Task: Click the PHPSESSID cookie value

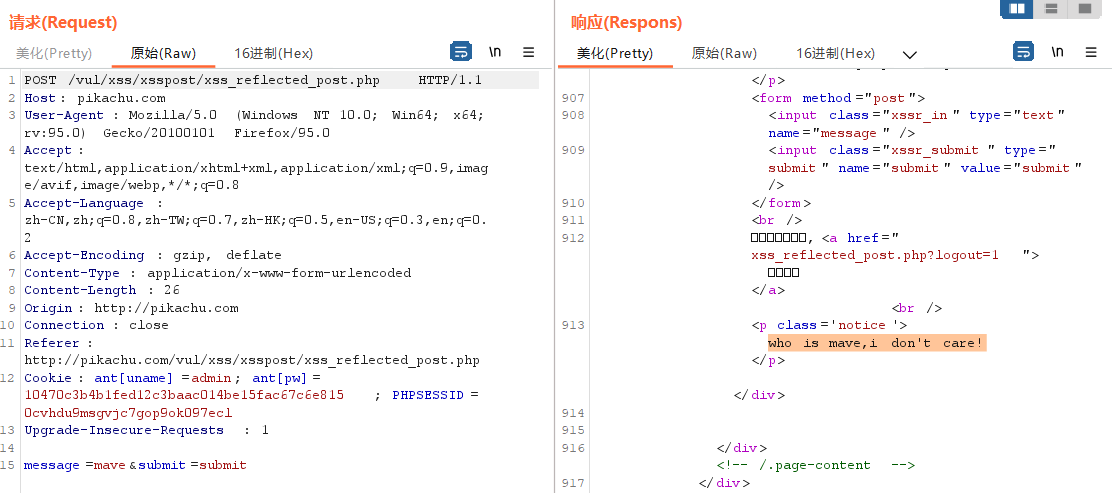Action: (128, 413)
